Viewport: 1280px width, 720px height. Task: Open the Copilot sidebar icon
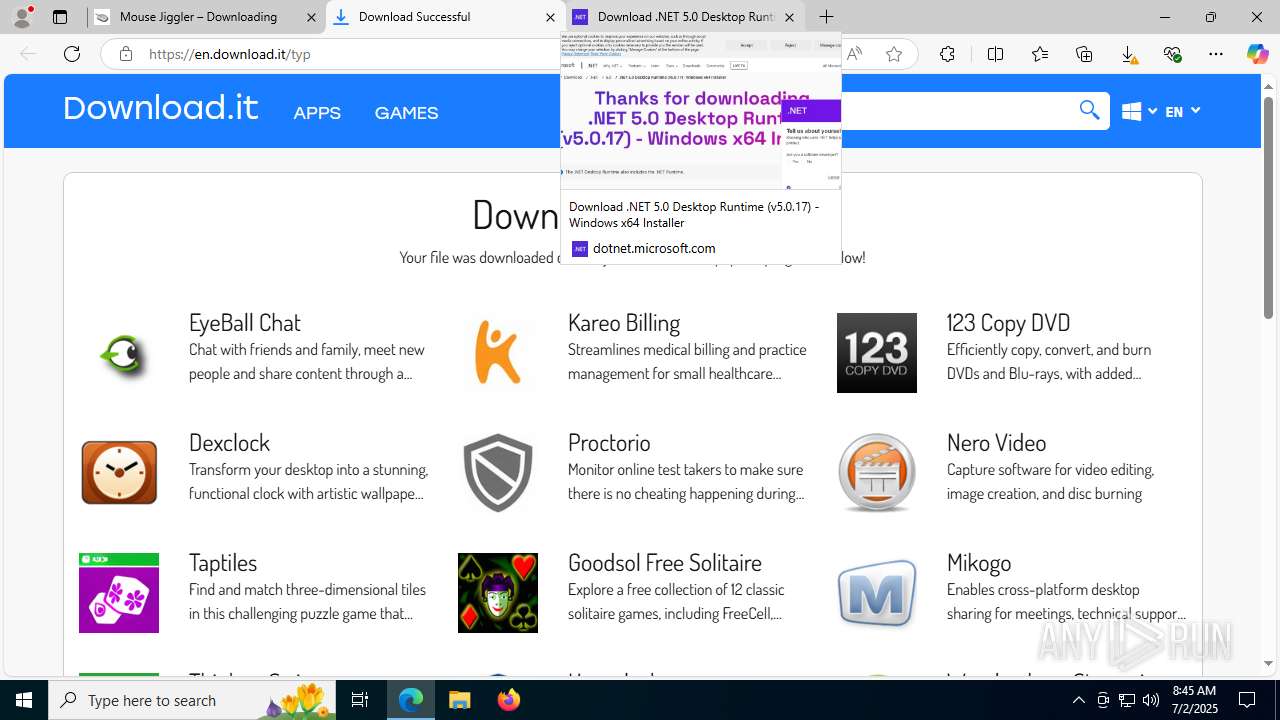pos(1257,54)
